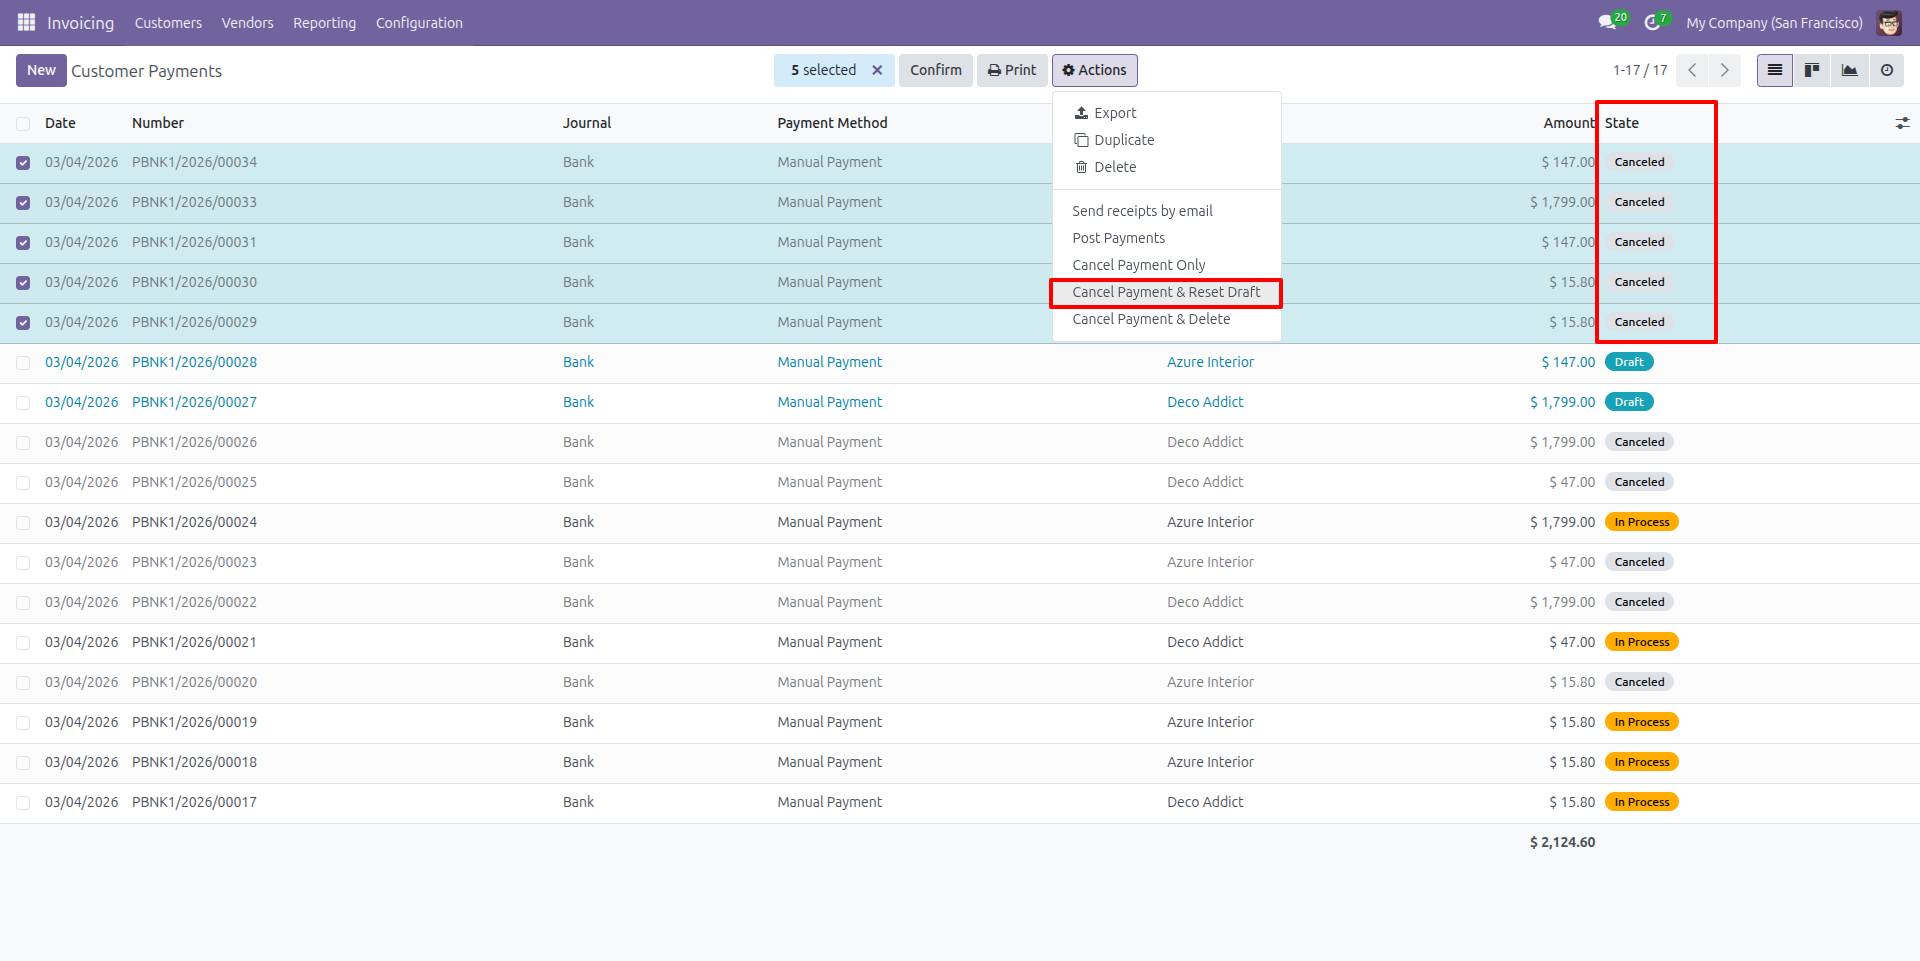This screenshot has height=961, width=1920.
Task: Click the Draft badge of PBNK1/2026/00028
Action: pos(1629,362)
